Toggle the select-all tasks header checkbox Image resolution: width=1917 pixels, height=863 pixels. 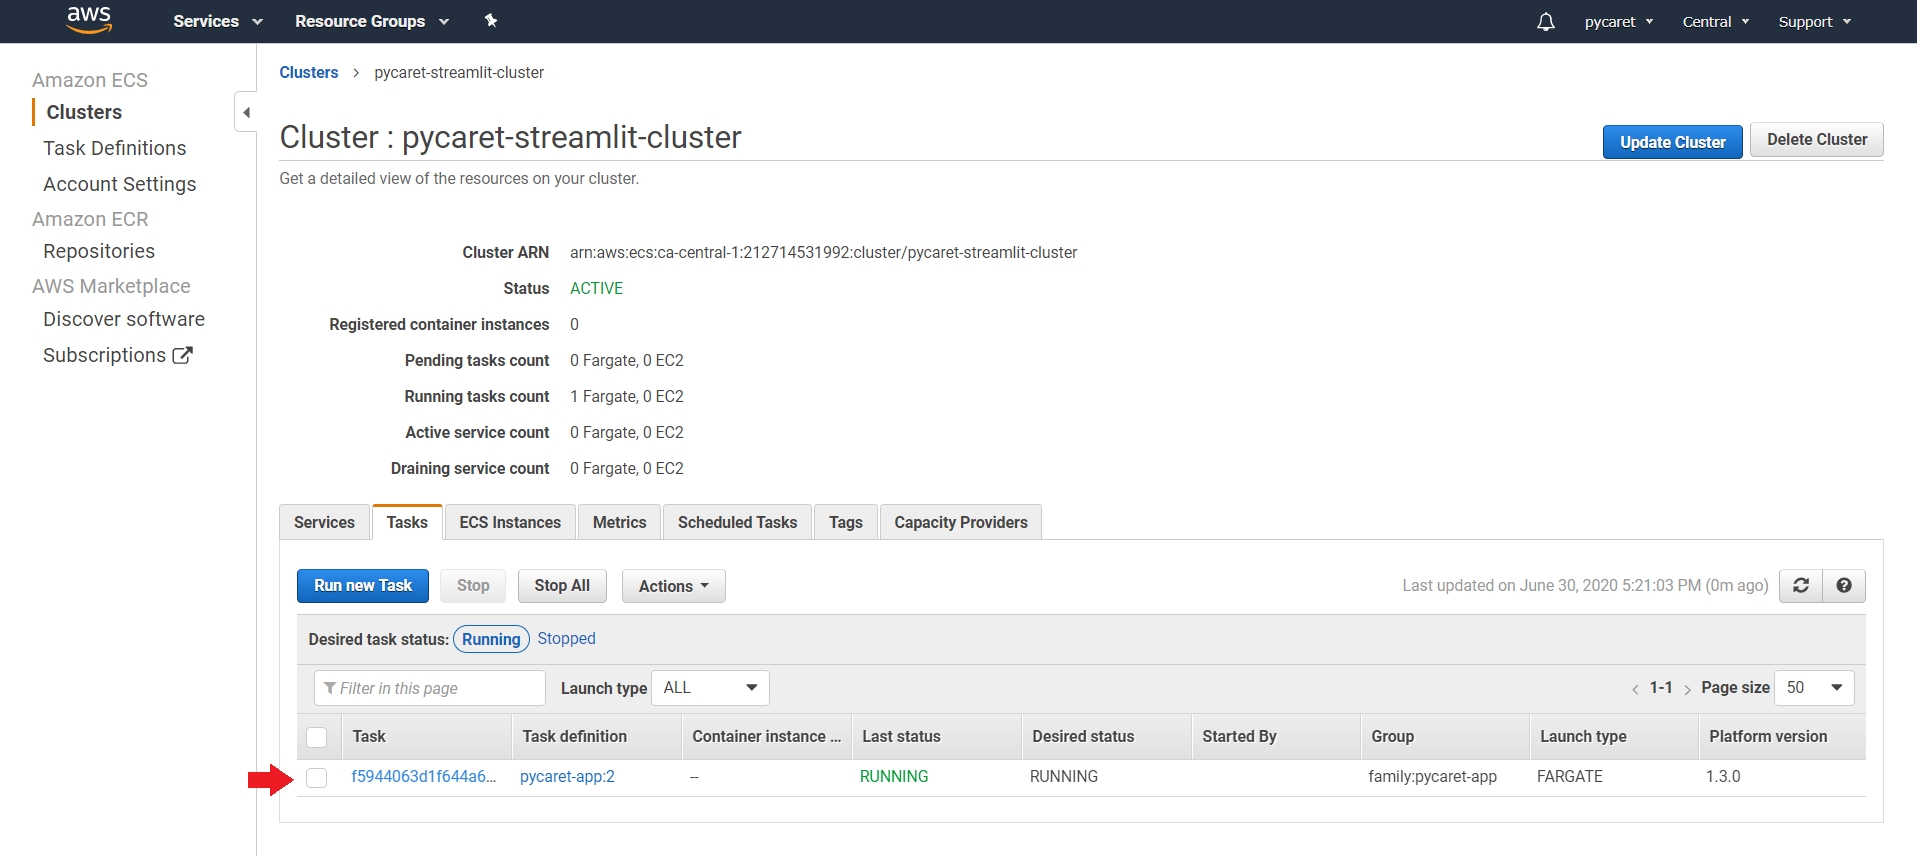[x=317, y=737]
